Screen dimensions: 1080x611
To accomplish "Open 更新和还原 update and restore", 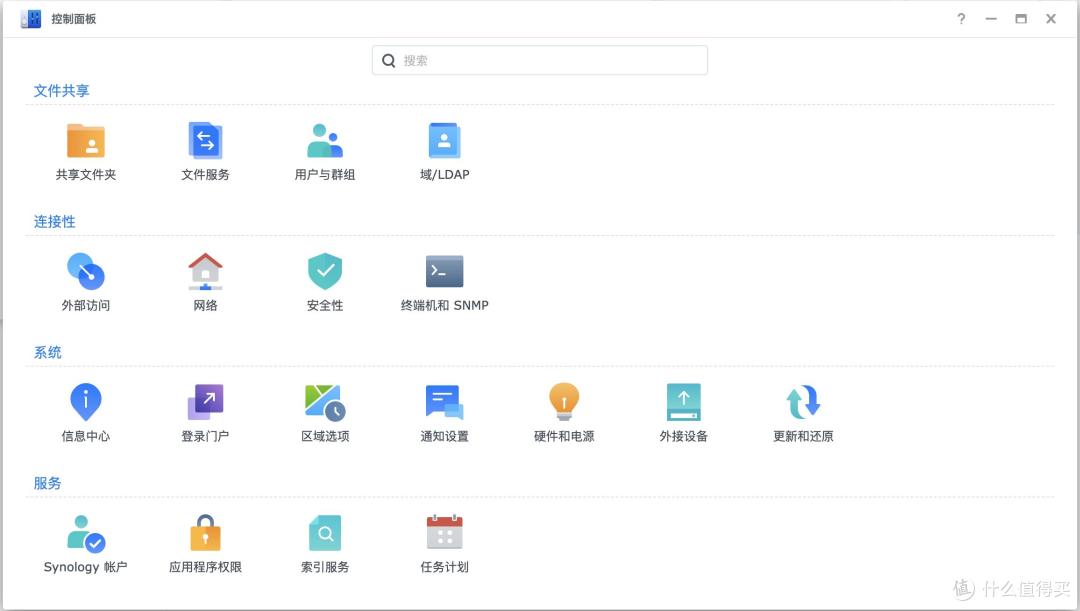I will [803, 402].
